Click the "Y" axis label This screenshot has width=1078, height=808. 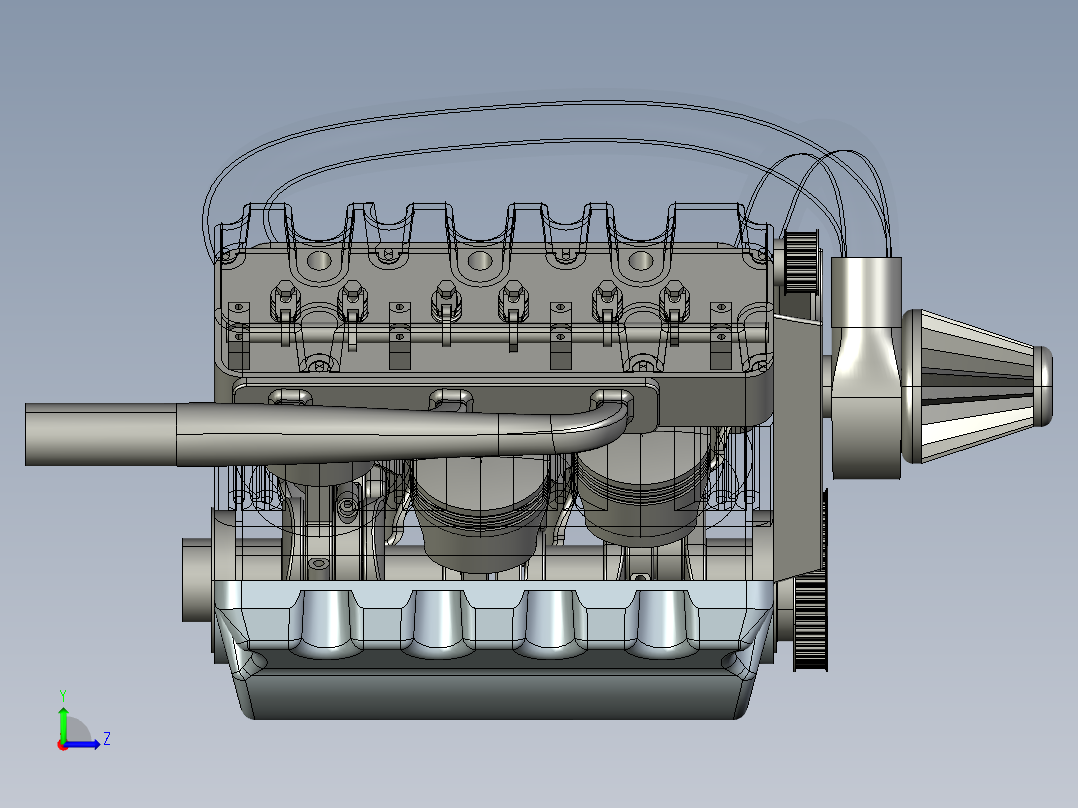pyautogui.click(x=63, y=696)
